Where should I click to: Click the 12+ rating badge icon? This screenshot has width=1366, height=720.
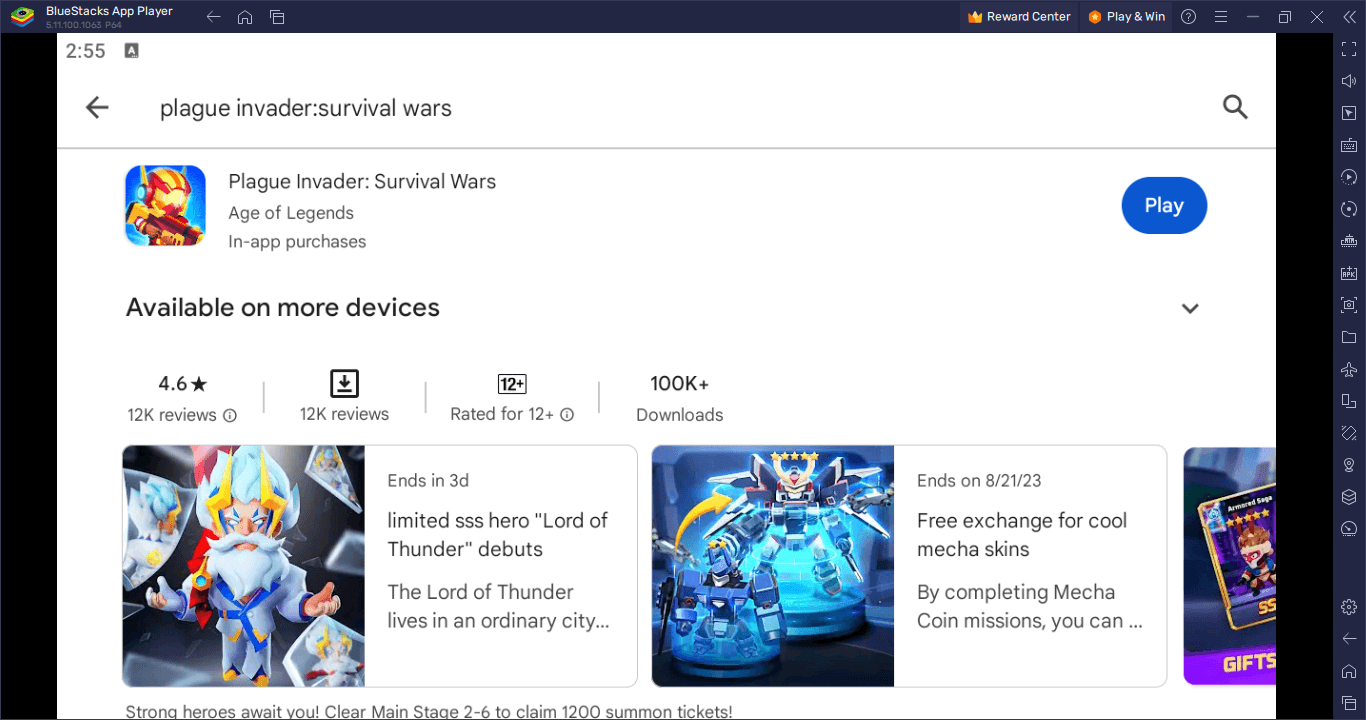(512, 384)
